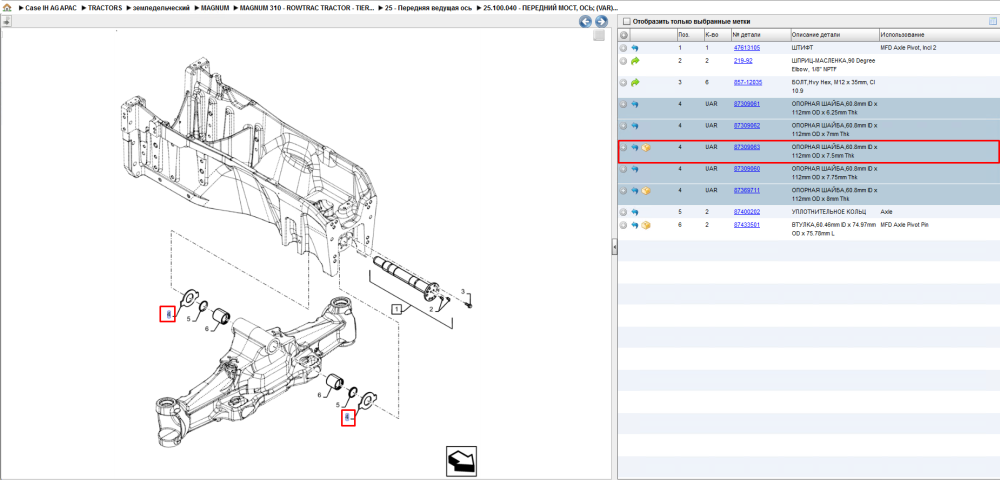Open MAGNUM breadcrumb level

click(214, 8)
